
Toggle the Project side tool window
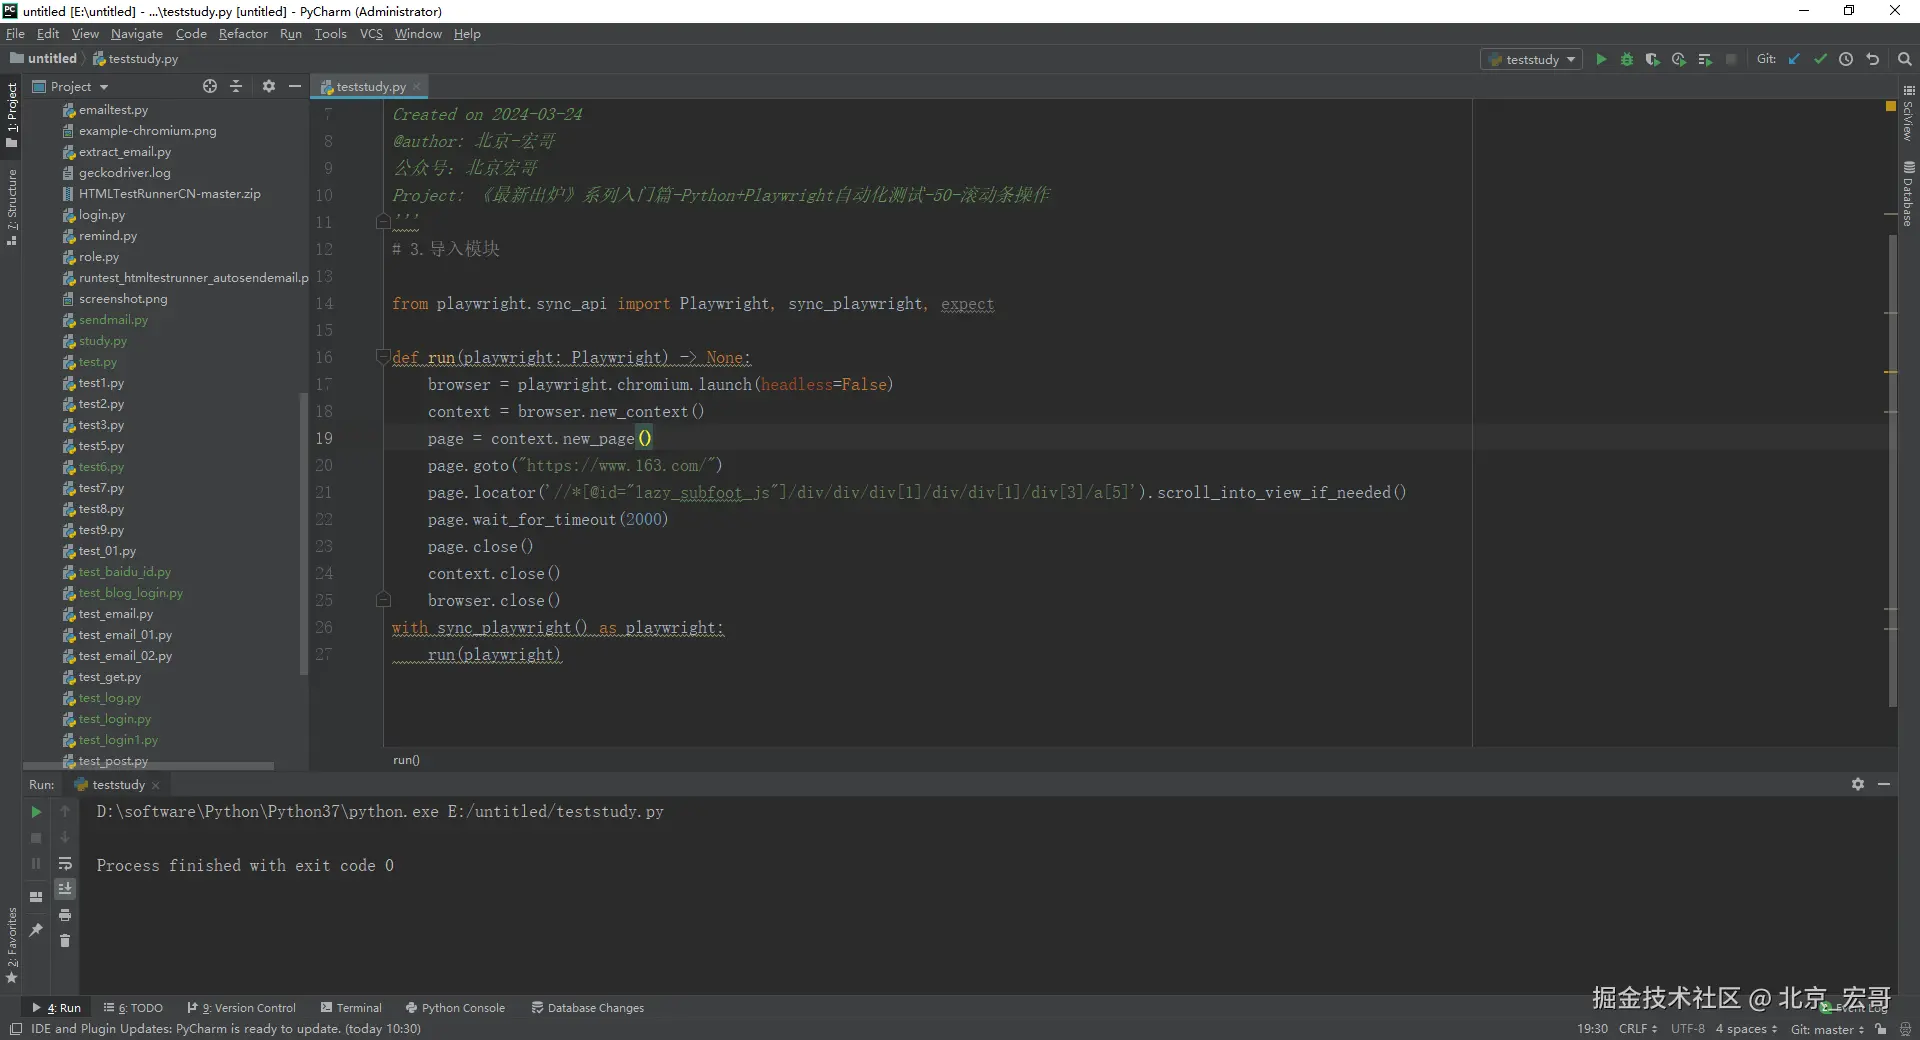[x=12, y=115]
